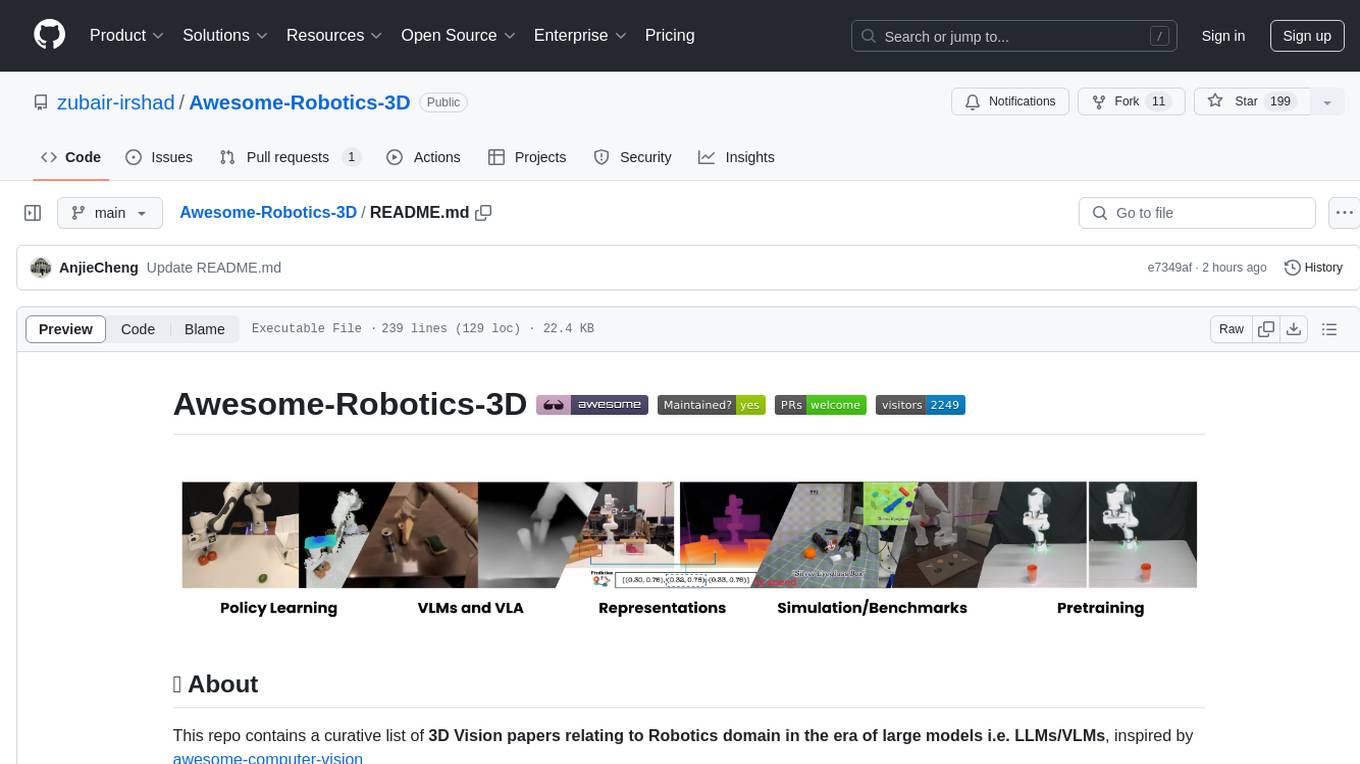
Task: Go to Awesome-Robotics-3D breadcrumb root
Action: (x=268, y=212)
